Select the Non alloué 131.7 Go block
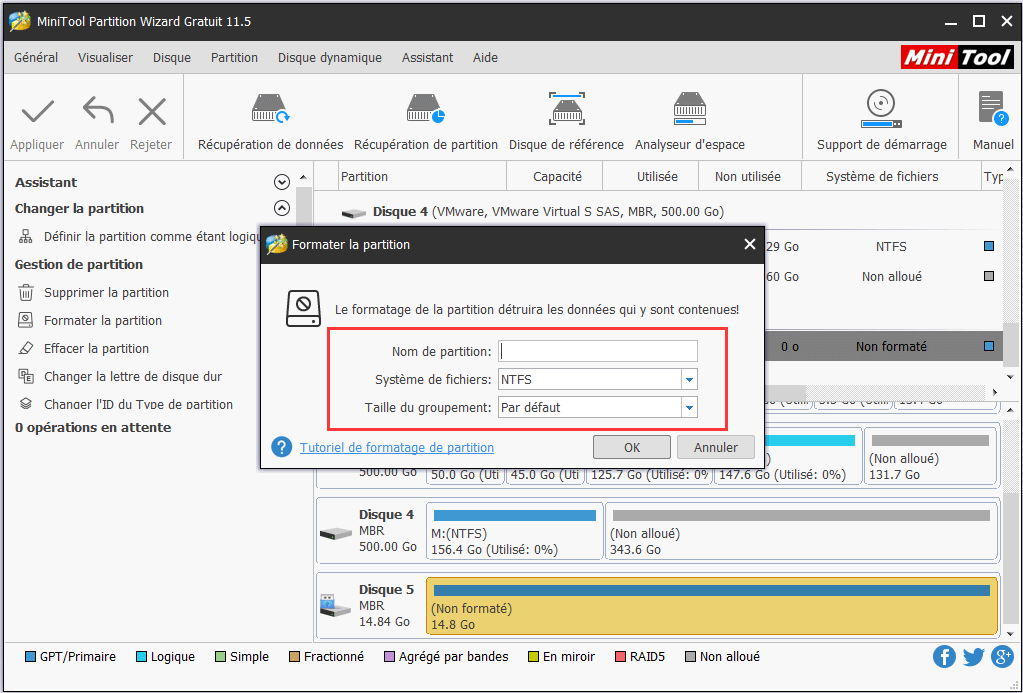Viewport: 1023px width, 693px height. pos(931,456)
